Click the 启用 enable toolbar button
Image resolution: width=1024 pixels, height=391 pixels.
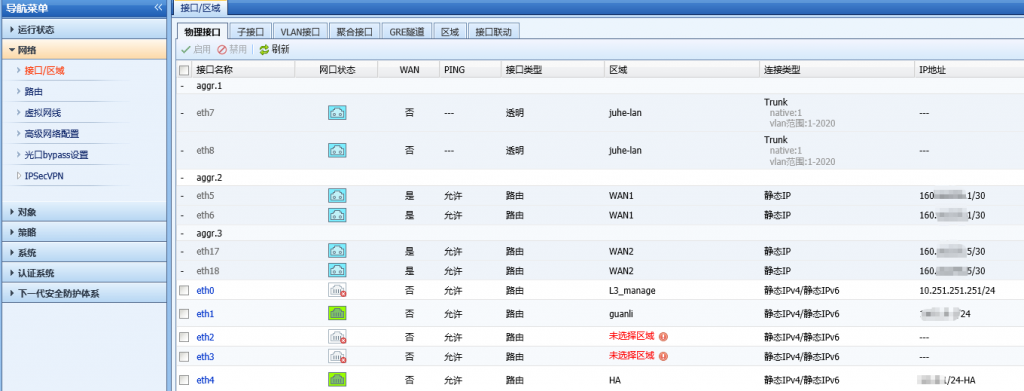pos(196,50)
